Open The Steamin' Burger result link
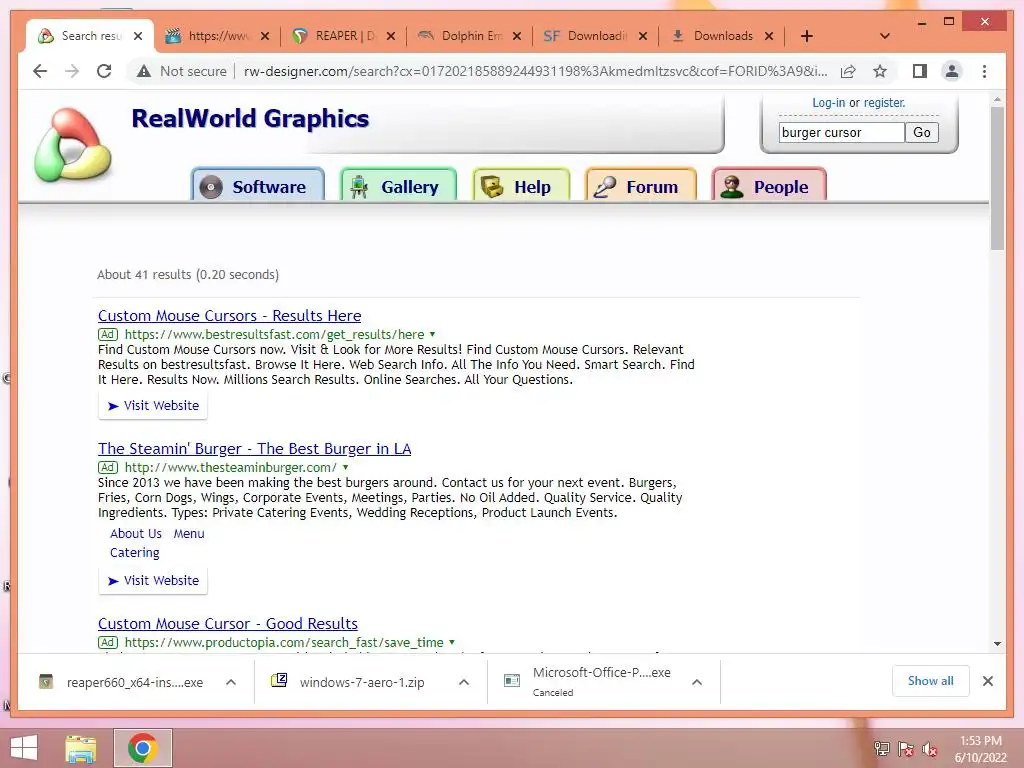The width and height of the screenshot is (1024, 768). (x=255, y=449)
